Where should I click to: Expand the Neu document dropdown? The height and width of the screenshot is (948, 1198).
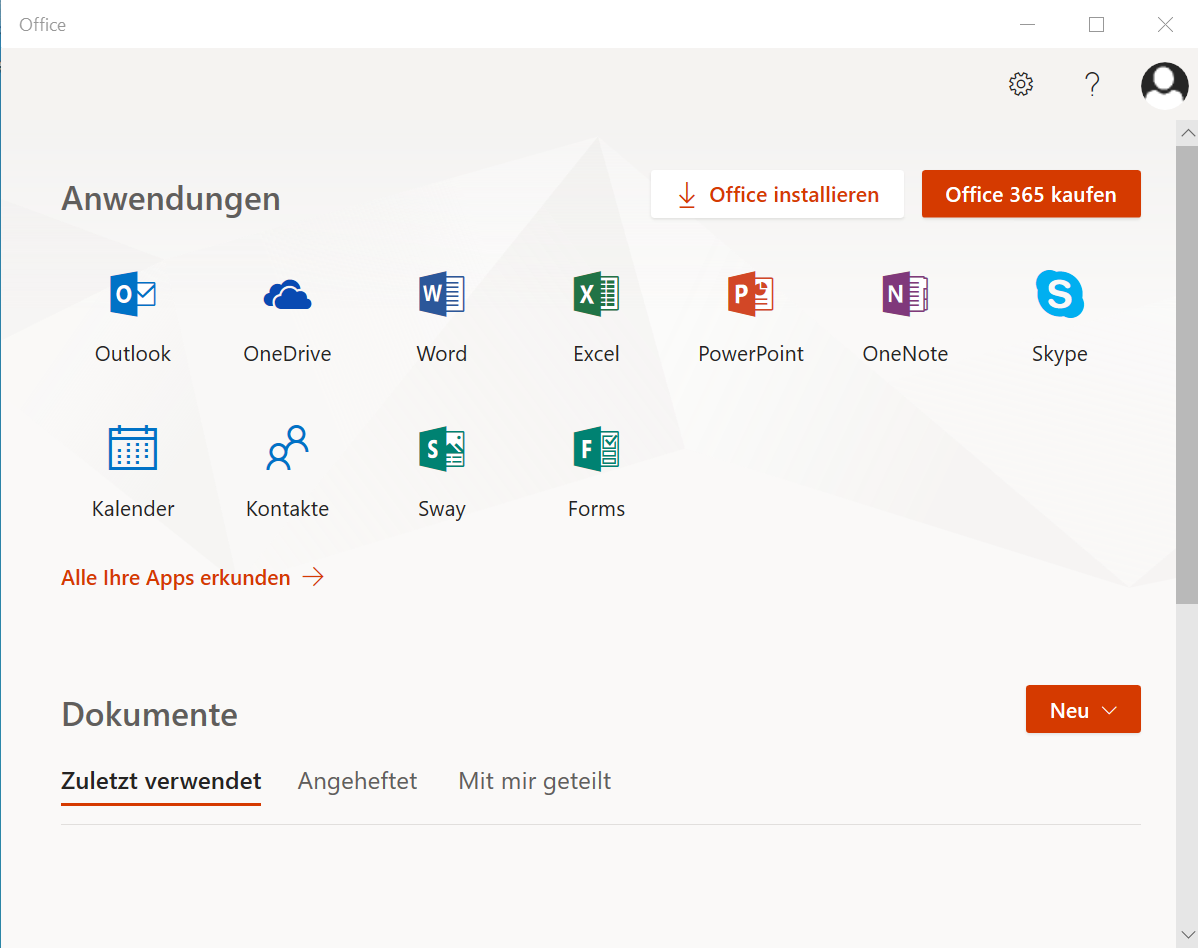click(1083, 710)
